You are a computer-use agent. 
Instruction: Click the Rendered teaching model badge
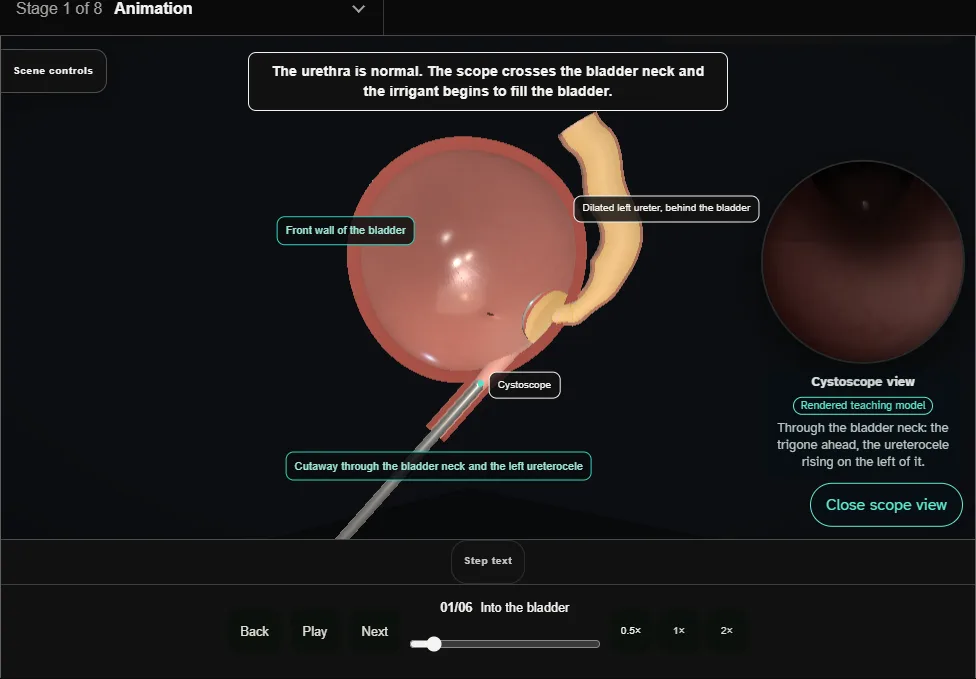tap(863, 405)
